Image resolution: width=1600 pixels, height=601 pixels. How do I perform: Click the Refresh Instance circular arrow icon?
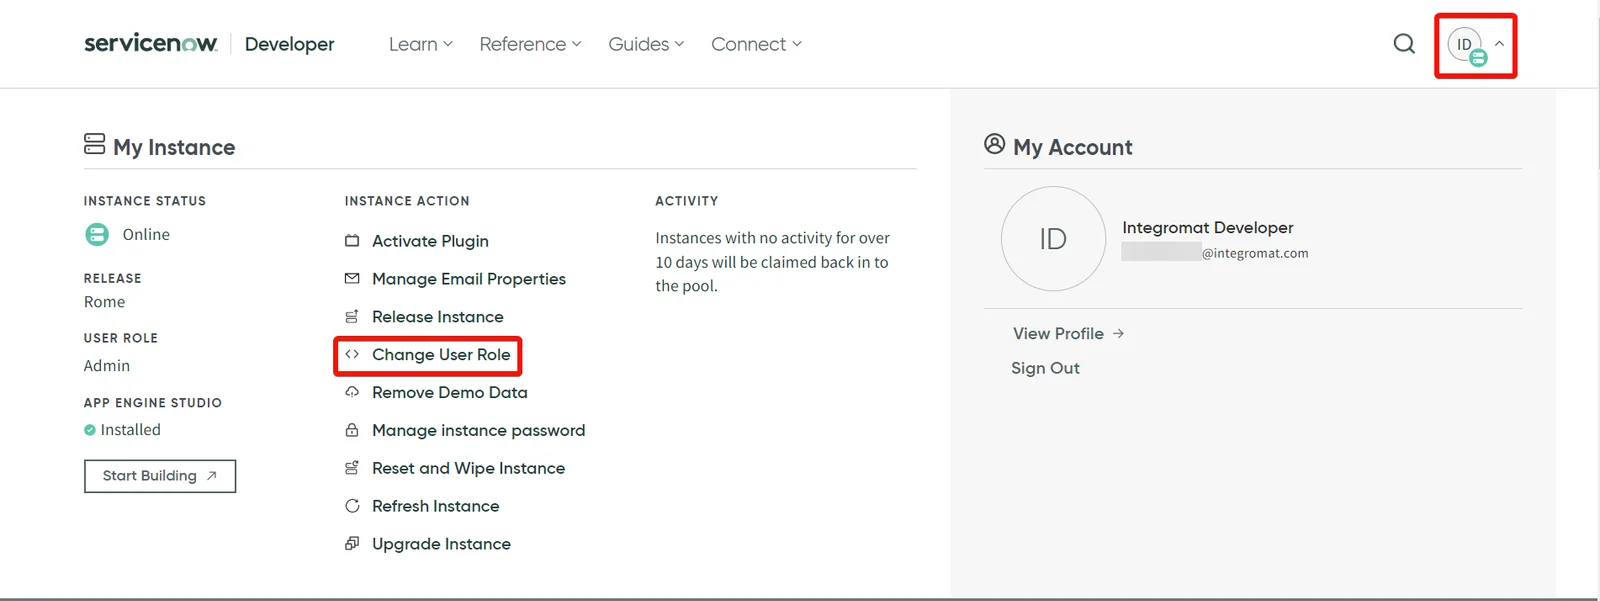click(352, 506)
